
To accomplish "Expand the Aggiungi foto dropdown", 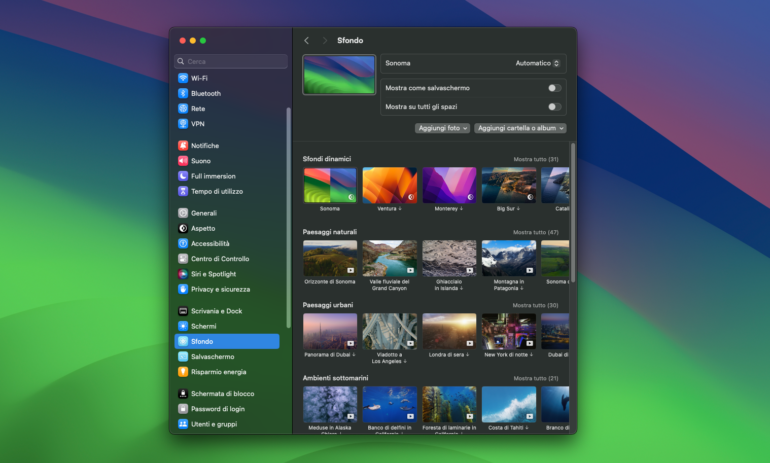I will click(442, 128).
